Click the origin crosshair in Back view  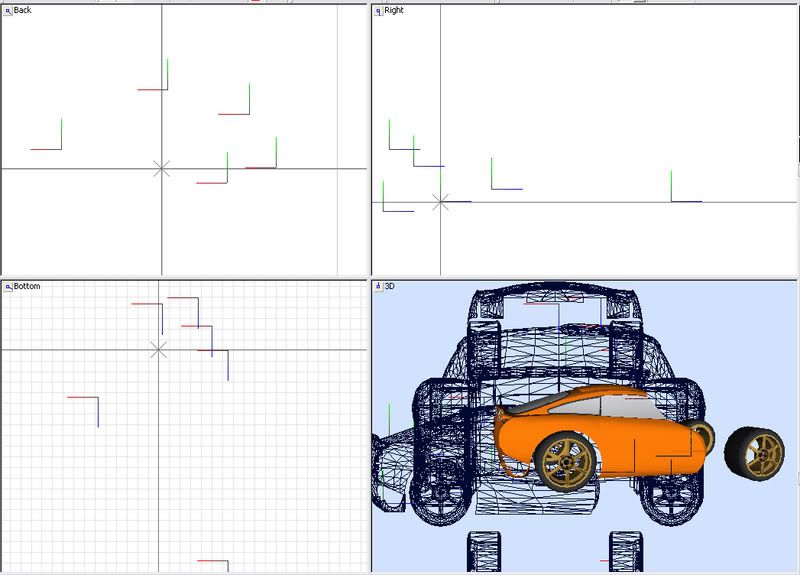[x=161, y=168]
